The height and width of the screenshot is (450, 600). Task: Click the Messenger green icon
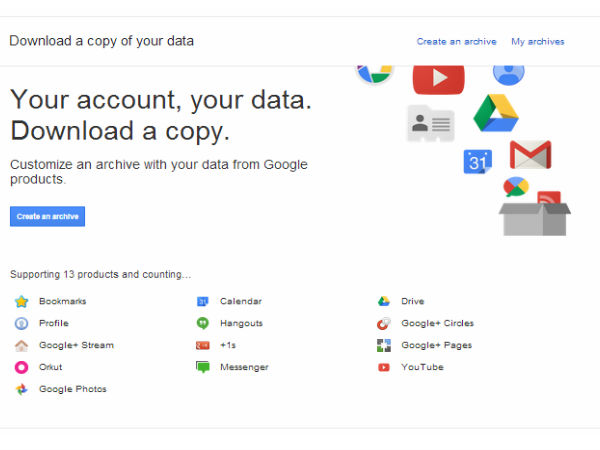(202, 367)
